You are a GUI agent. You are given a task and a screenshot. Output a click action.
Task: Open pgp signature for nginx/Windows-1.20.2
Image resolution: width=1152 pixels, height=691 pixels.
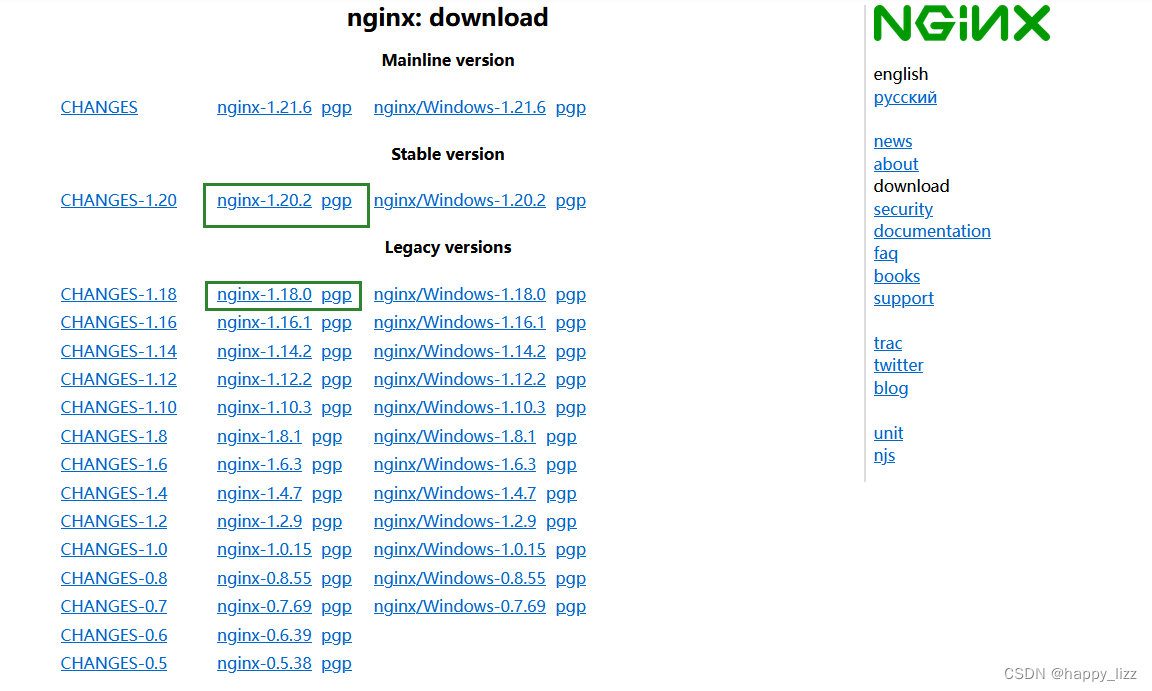pos(571,200)
